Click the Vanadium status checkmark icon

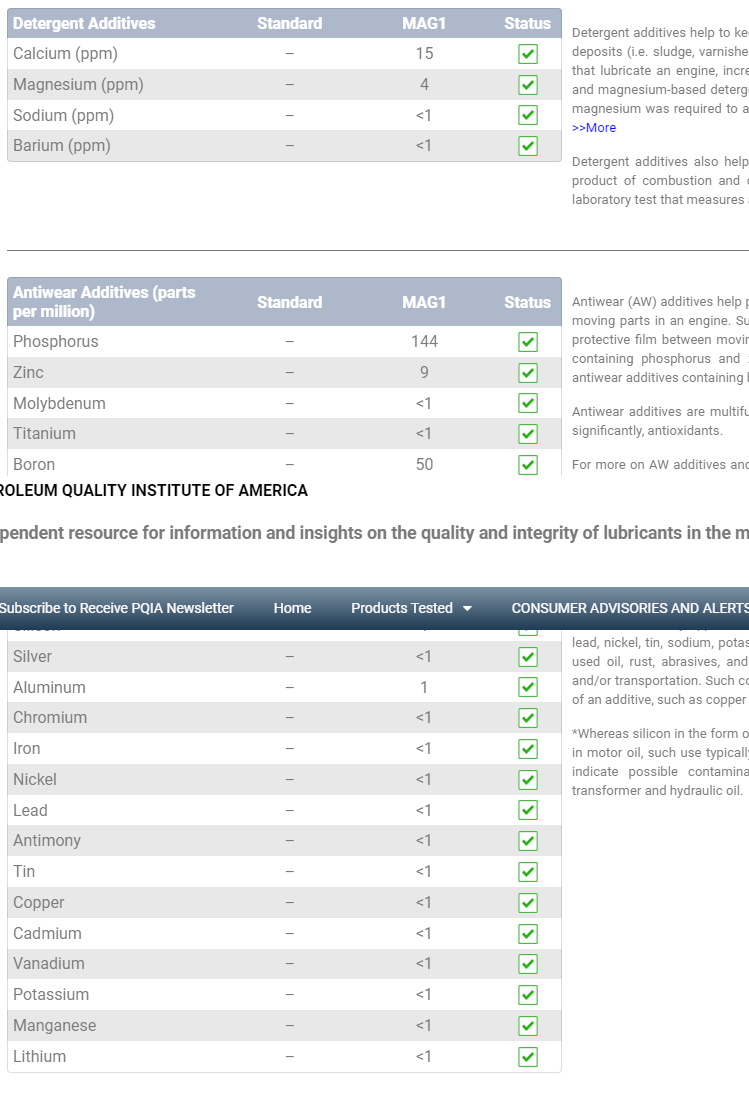[x=528, y=964]
